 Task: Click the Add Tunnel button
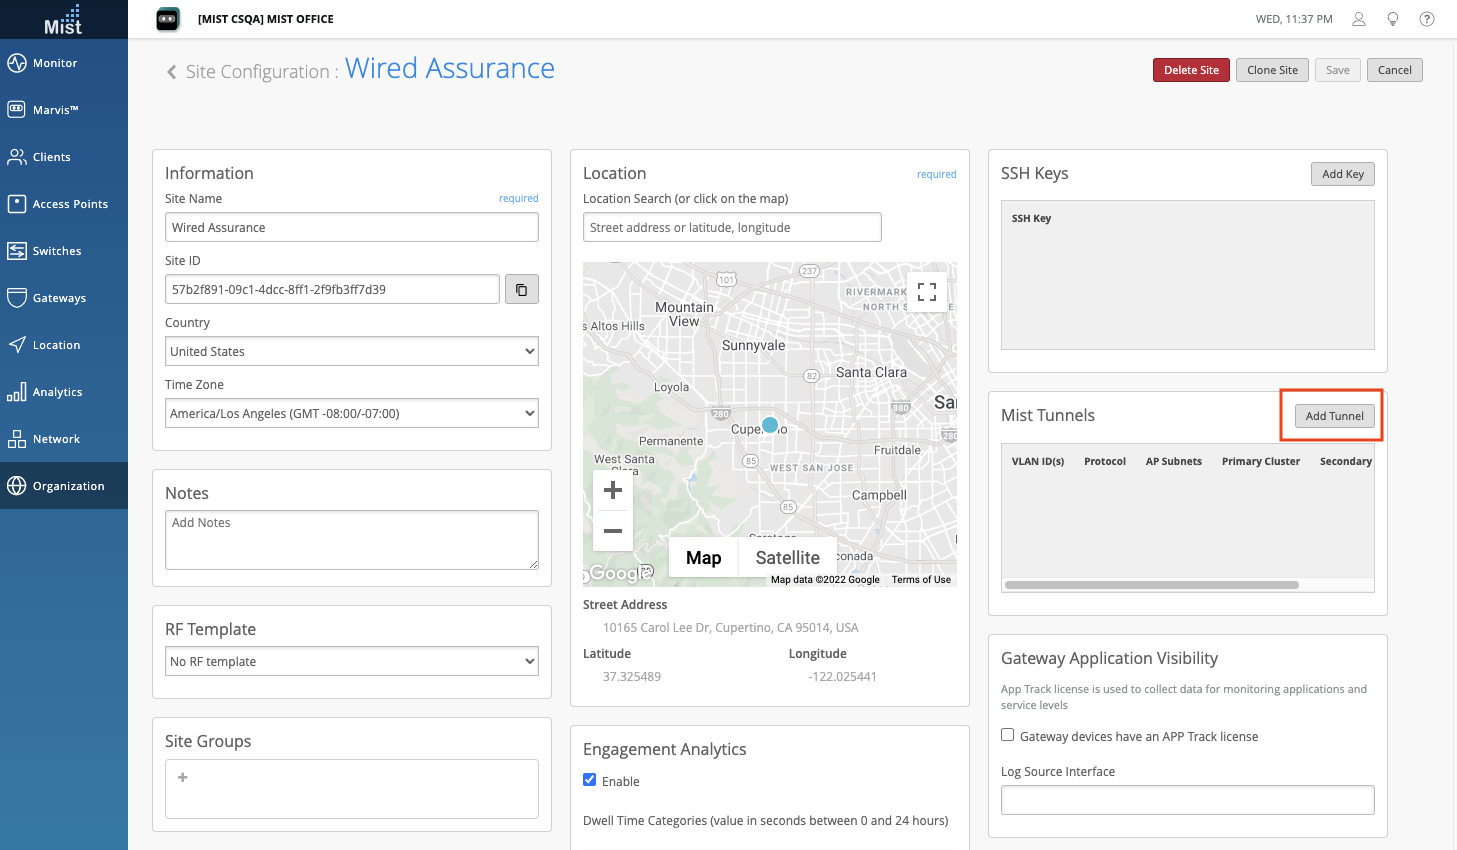pos(1334,416)
